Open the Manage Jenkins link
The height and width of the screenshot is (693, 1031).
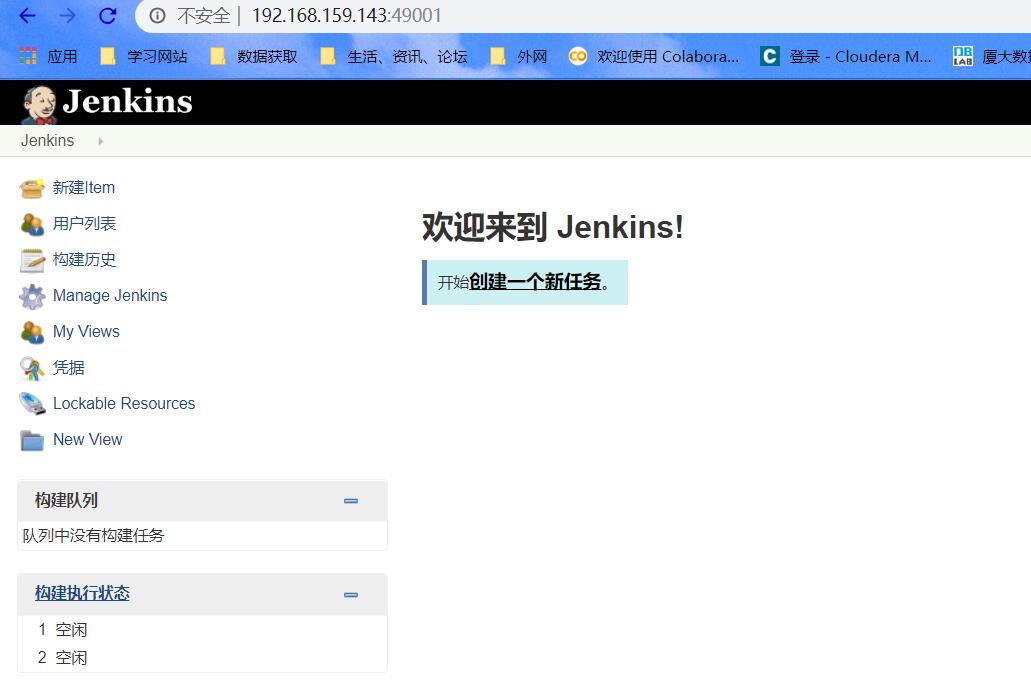pos(110,296)
